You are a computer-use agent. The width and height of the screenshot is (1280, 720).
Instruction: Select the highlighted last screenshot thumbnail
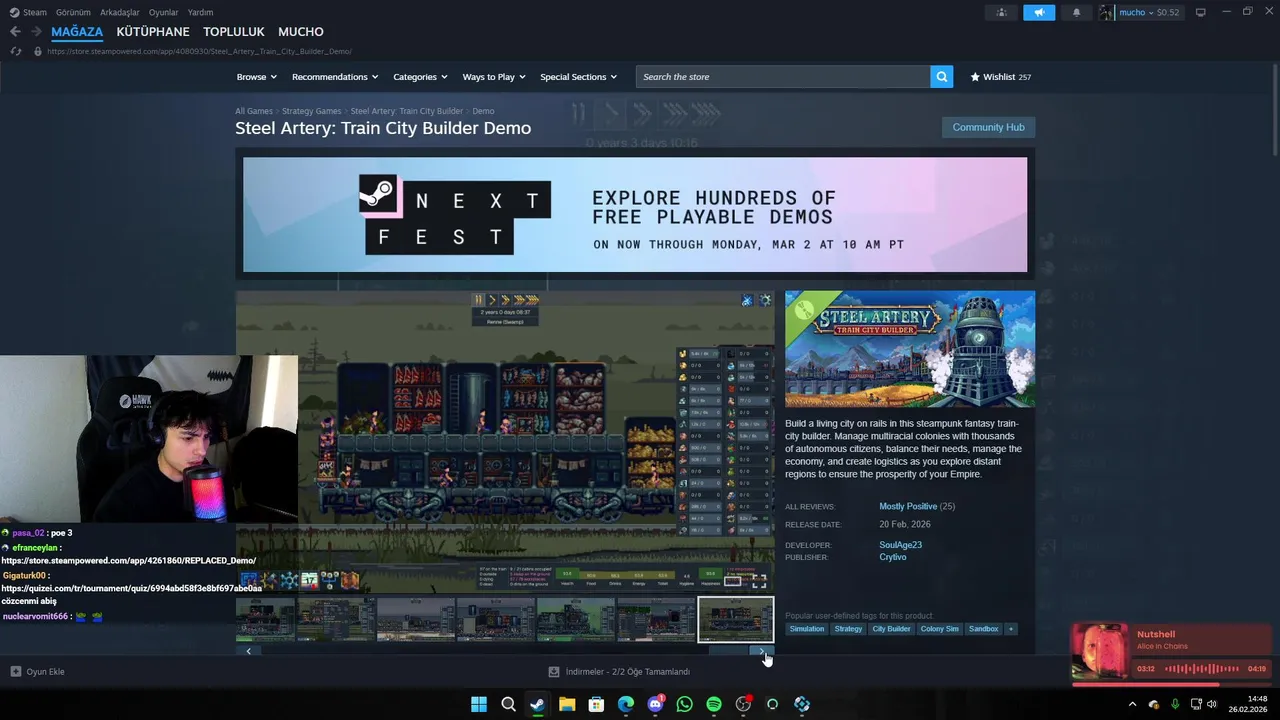point(735,619)
